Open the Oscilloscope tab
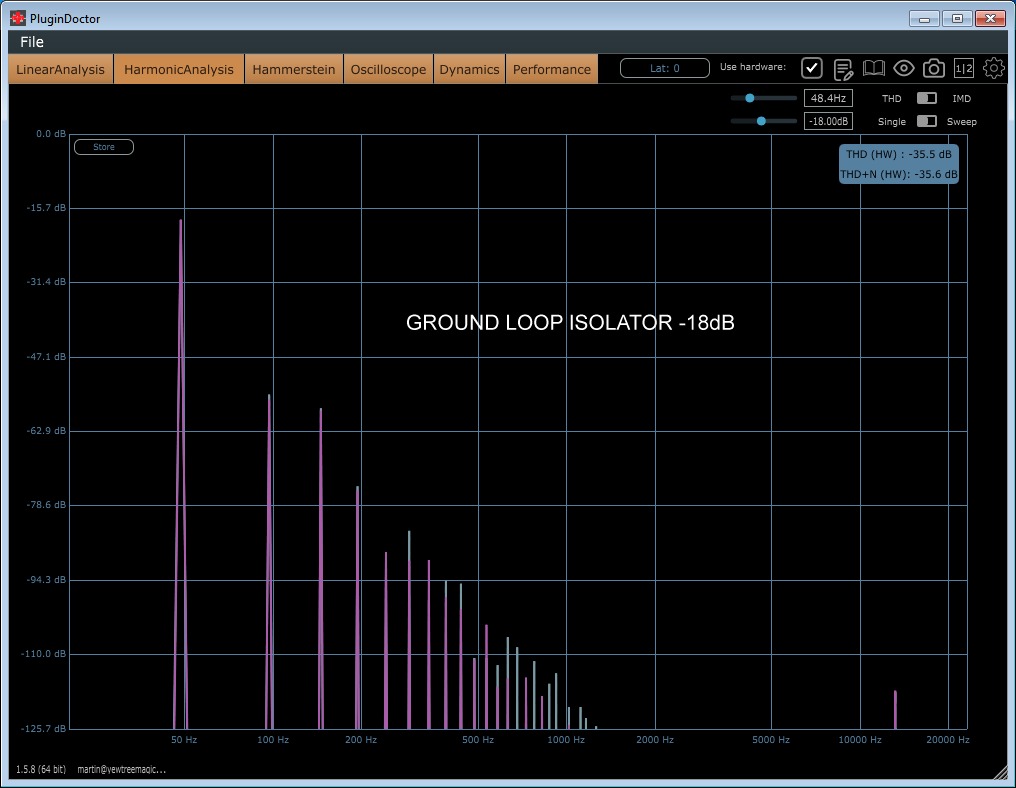 [x=388, y=69]
